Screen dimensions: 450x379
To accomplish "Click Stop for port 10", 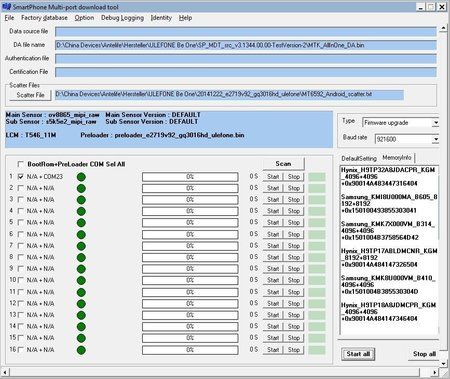I will [294, 280].
